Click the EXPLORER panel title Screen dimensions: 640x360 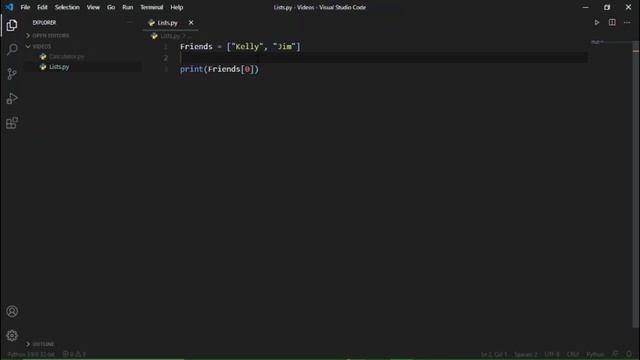point(44,23)
